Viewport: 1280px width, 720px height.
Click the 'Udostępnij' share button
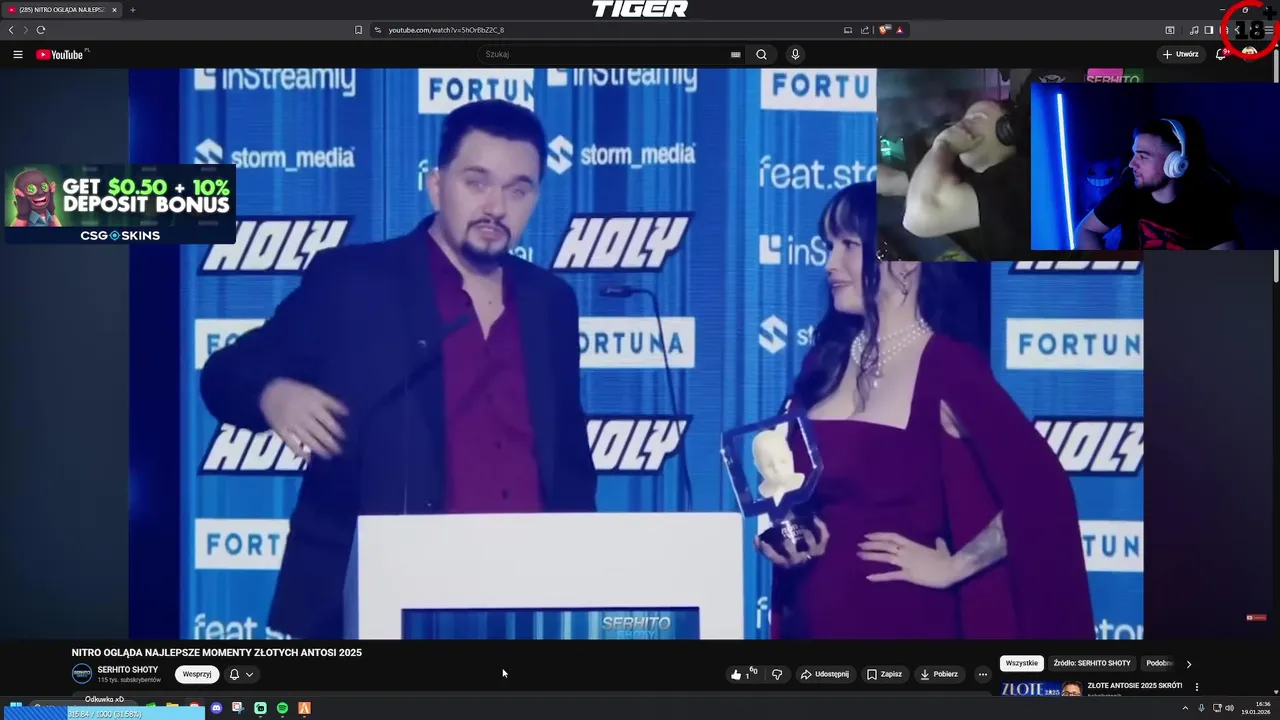tap(825, 674)
